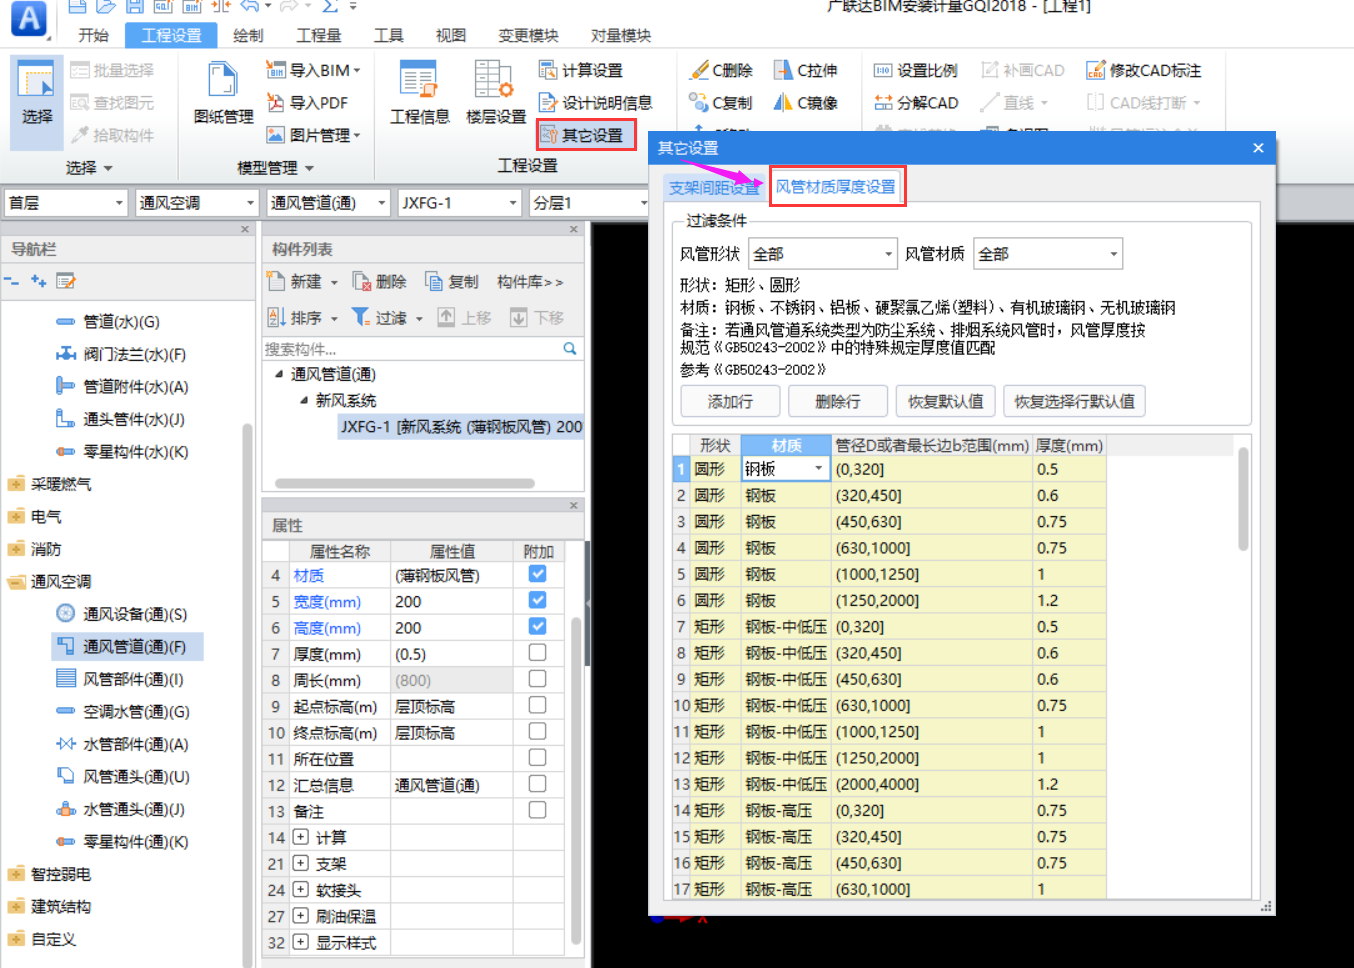Open 设计说明信息 design notes

[x=595, y=102]
